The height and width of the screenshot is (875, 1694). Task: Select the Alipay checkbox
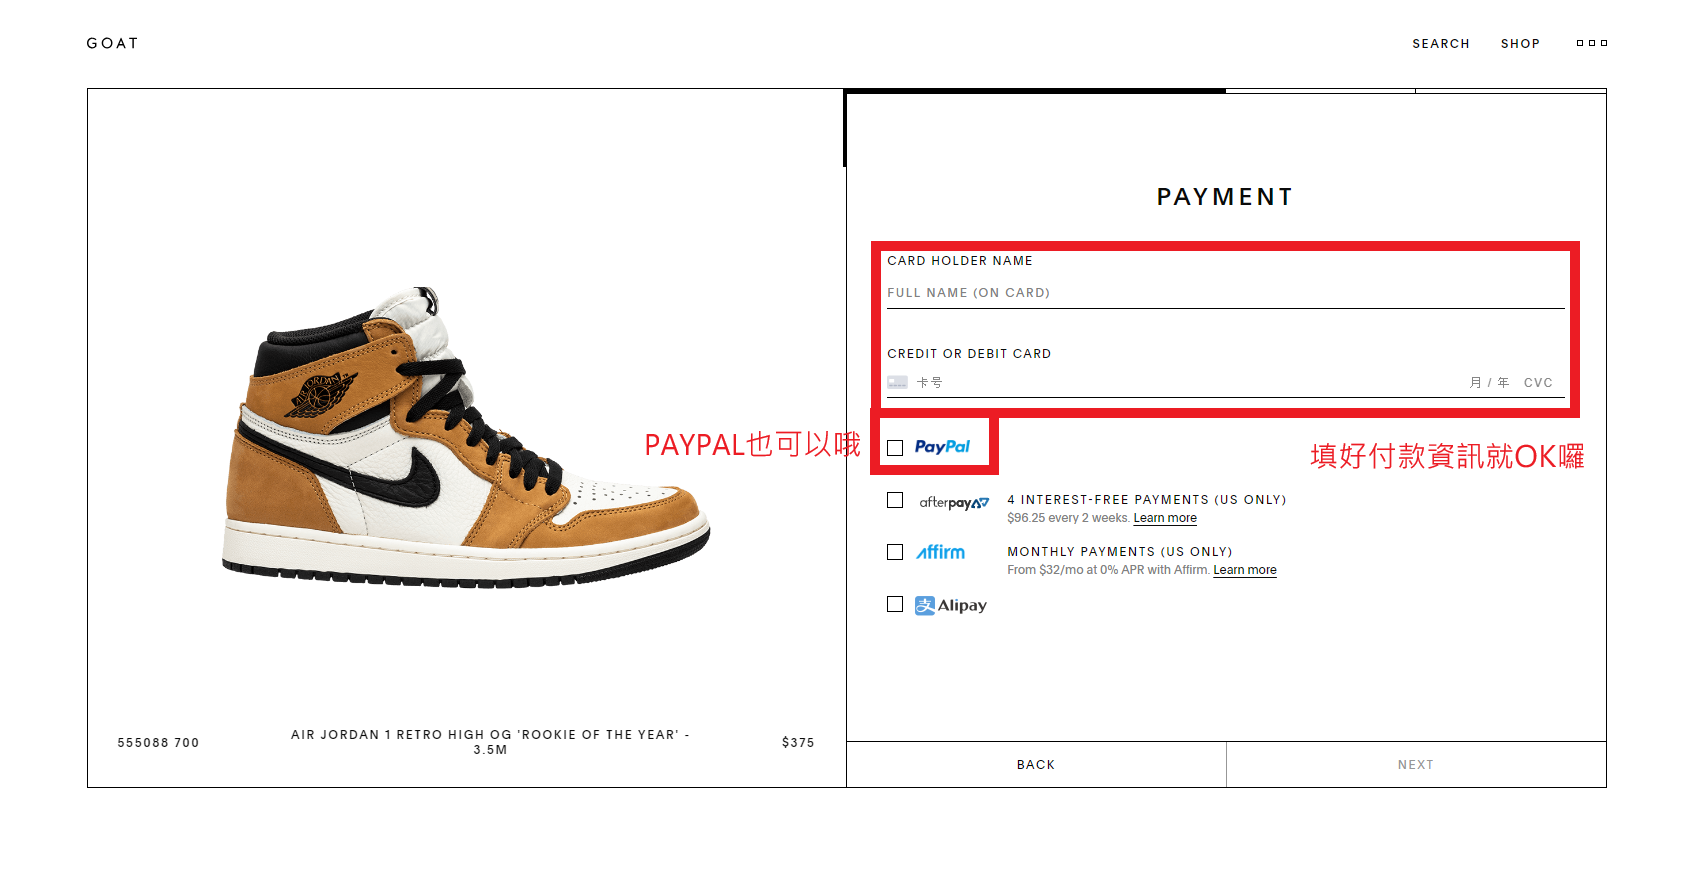click(895, 604)
